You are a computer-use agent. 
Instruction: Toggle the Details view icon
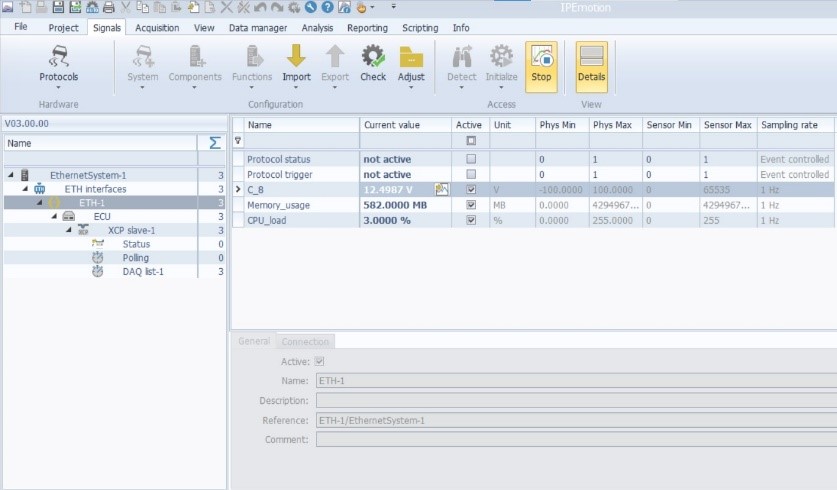pos(591,58)
